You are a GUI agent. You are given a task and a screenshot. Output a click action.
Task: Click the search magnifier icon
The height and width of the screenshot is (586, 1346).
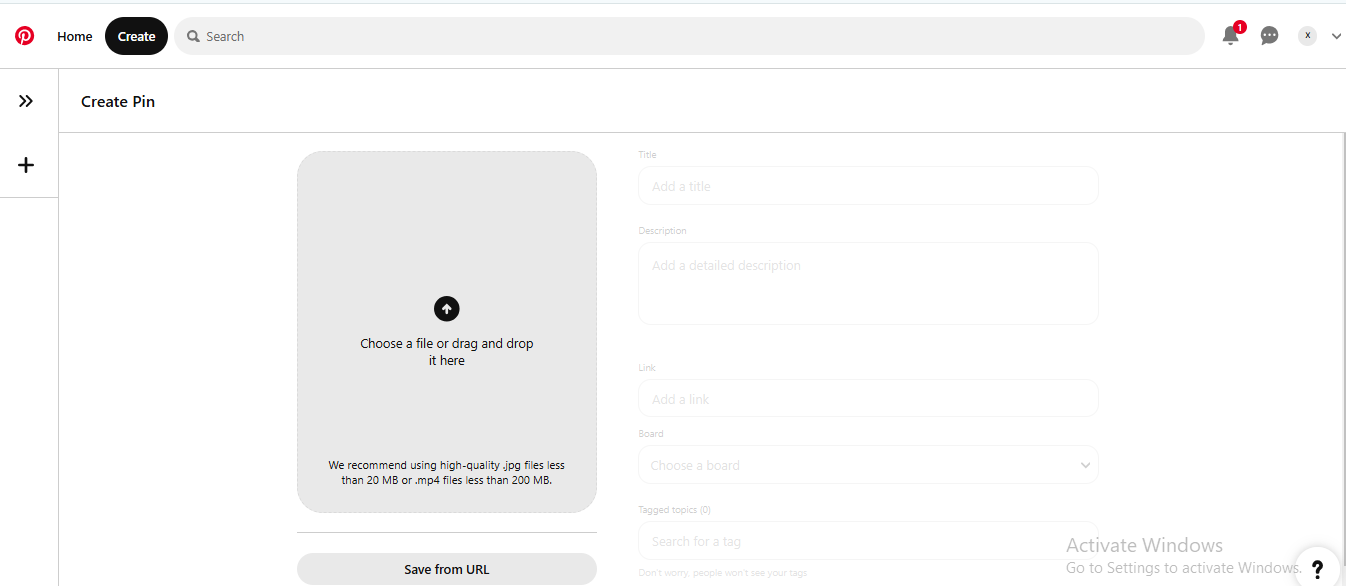pyautogui.click(x=193, y=36)
